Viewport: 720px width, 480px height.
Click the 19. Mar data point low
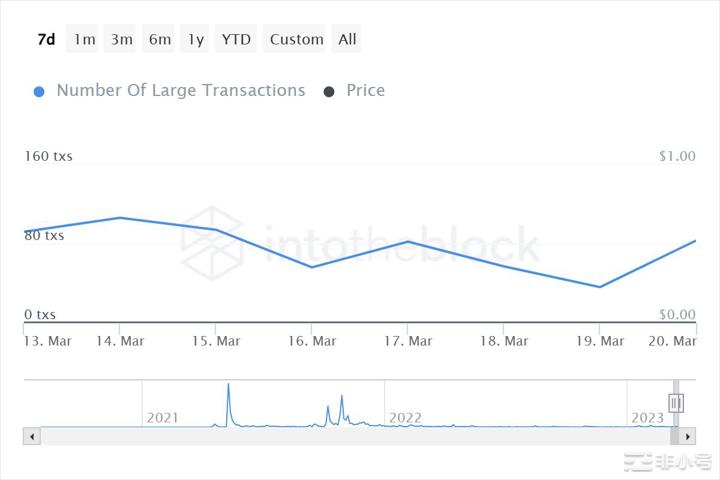point(599,287)
